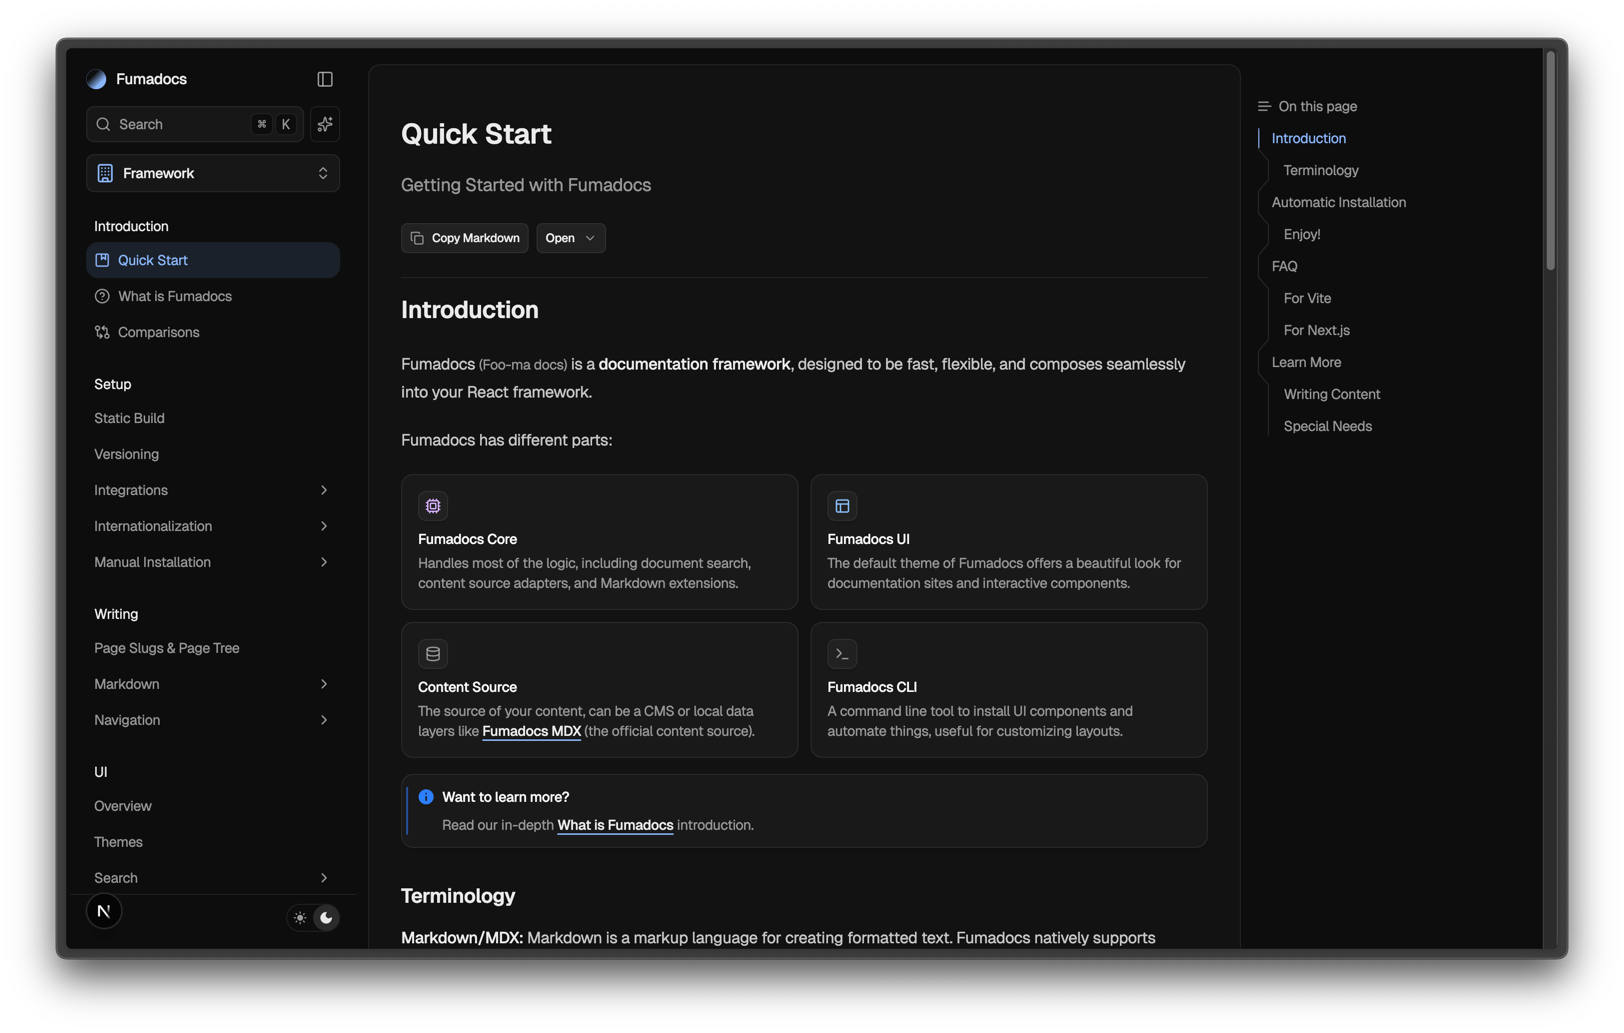Follow the Fumadocs MDX link
Viewport: 1624px width, 1033px height.
[x=531, y=731]
